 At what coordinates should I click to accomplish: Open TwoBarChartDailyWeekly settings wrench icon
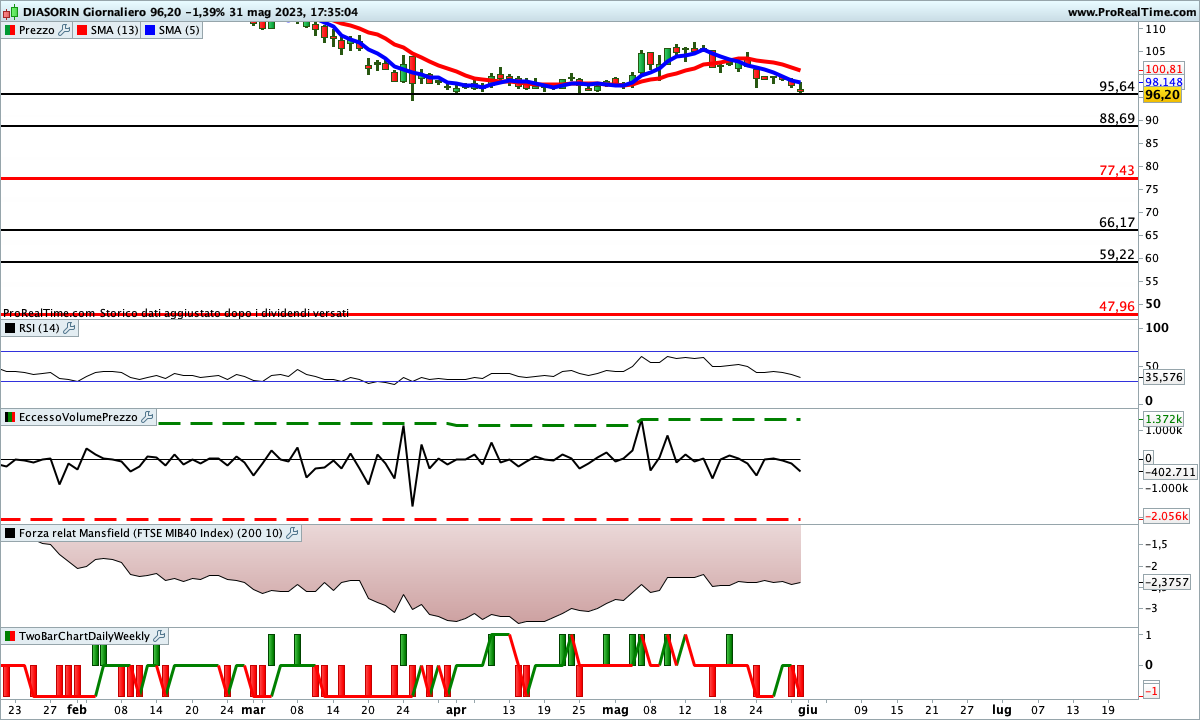160,635
